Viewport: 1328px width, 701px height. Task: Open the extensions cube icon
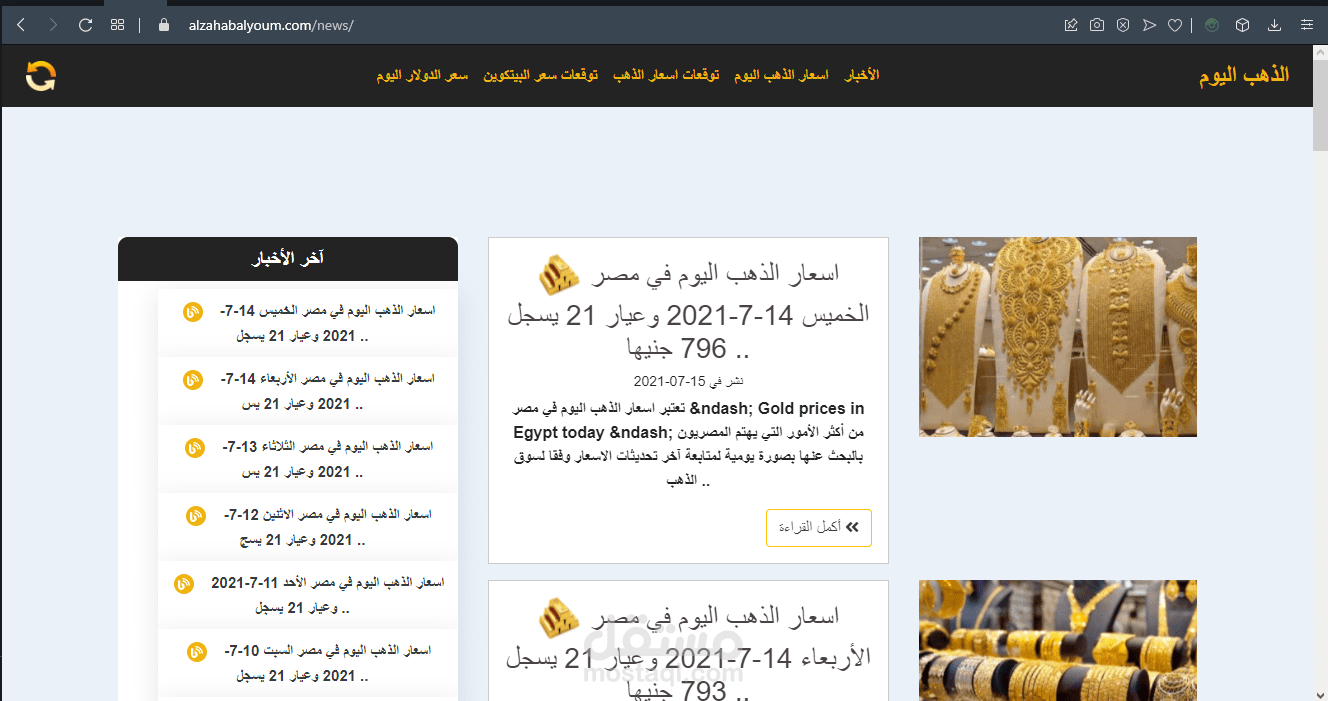[x=1242, y=25]
